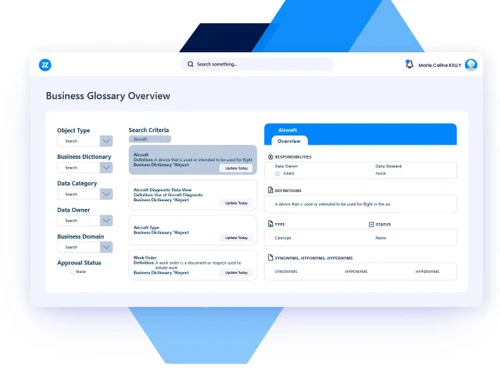
Task: Expand the Object Type dropdown arrow
Action: 106,141
